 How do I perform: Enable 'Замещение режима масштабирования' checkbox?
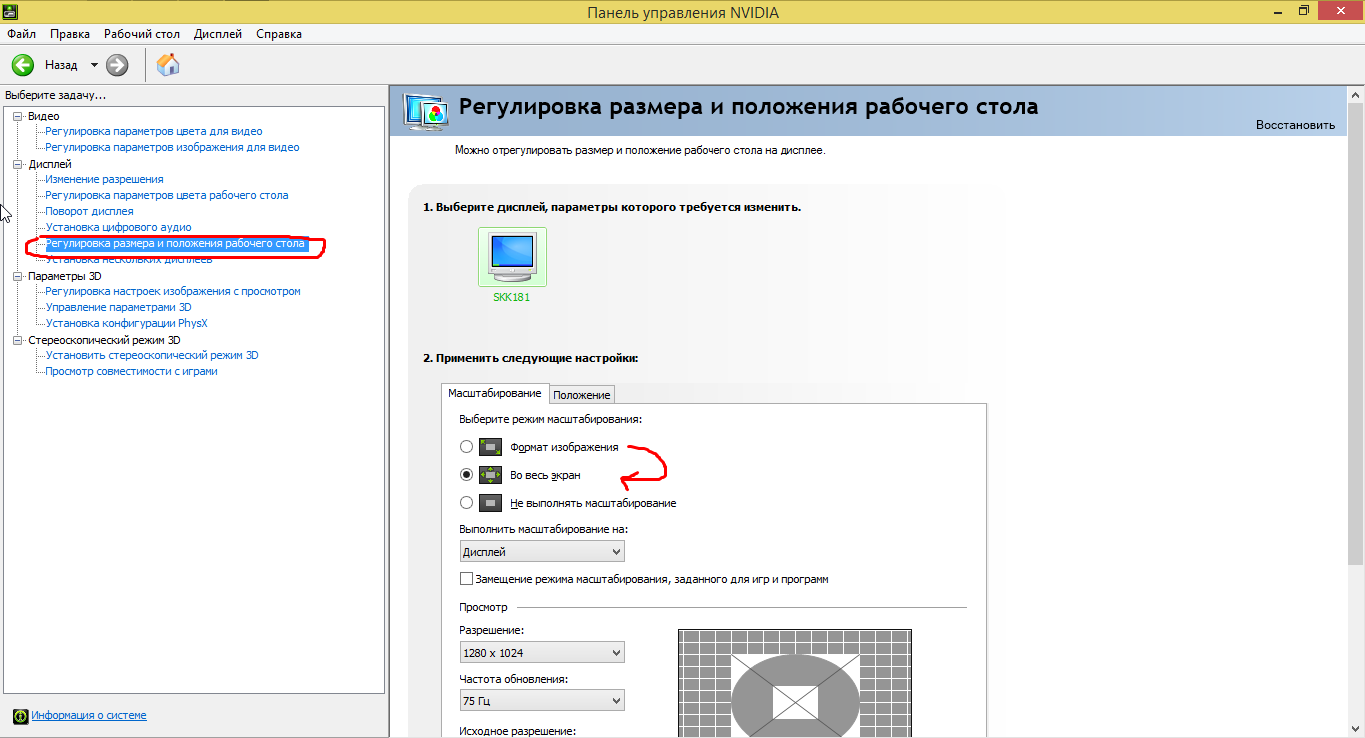pos(466,579)
